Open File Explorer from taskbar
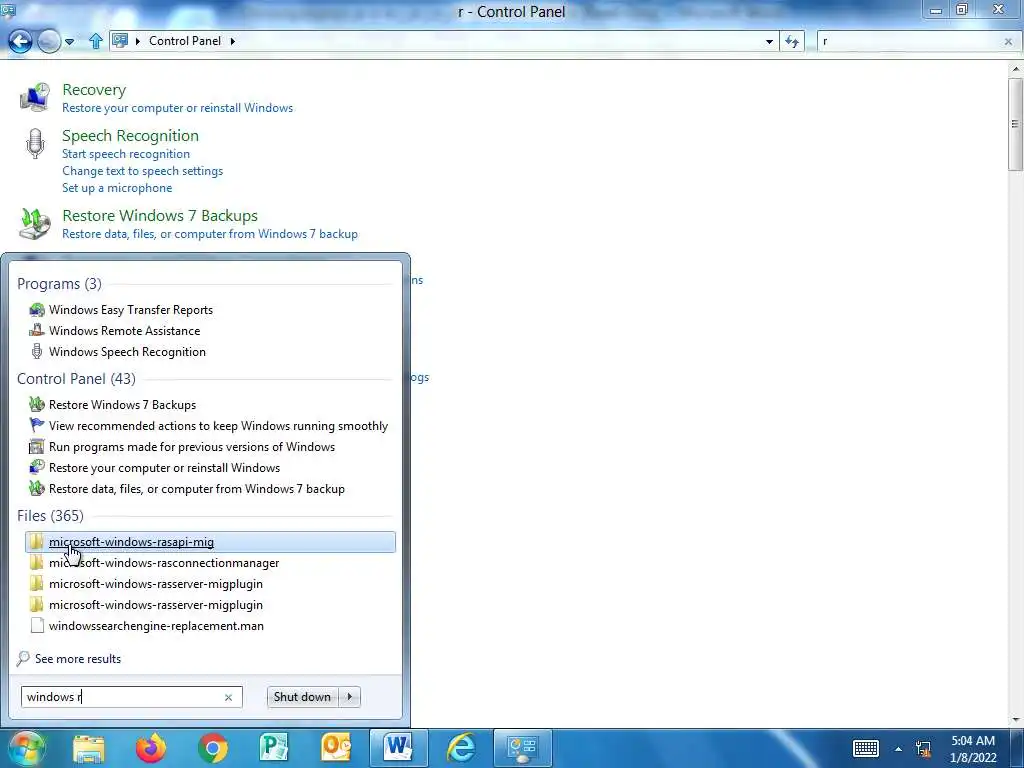Screen dimensions: 1024x768 pyautogui.click(x=89, y=748)
